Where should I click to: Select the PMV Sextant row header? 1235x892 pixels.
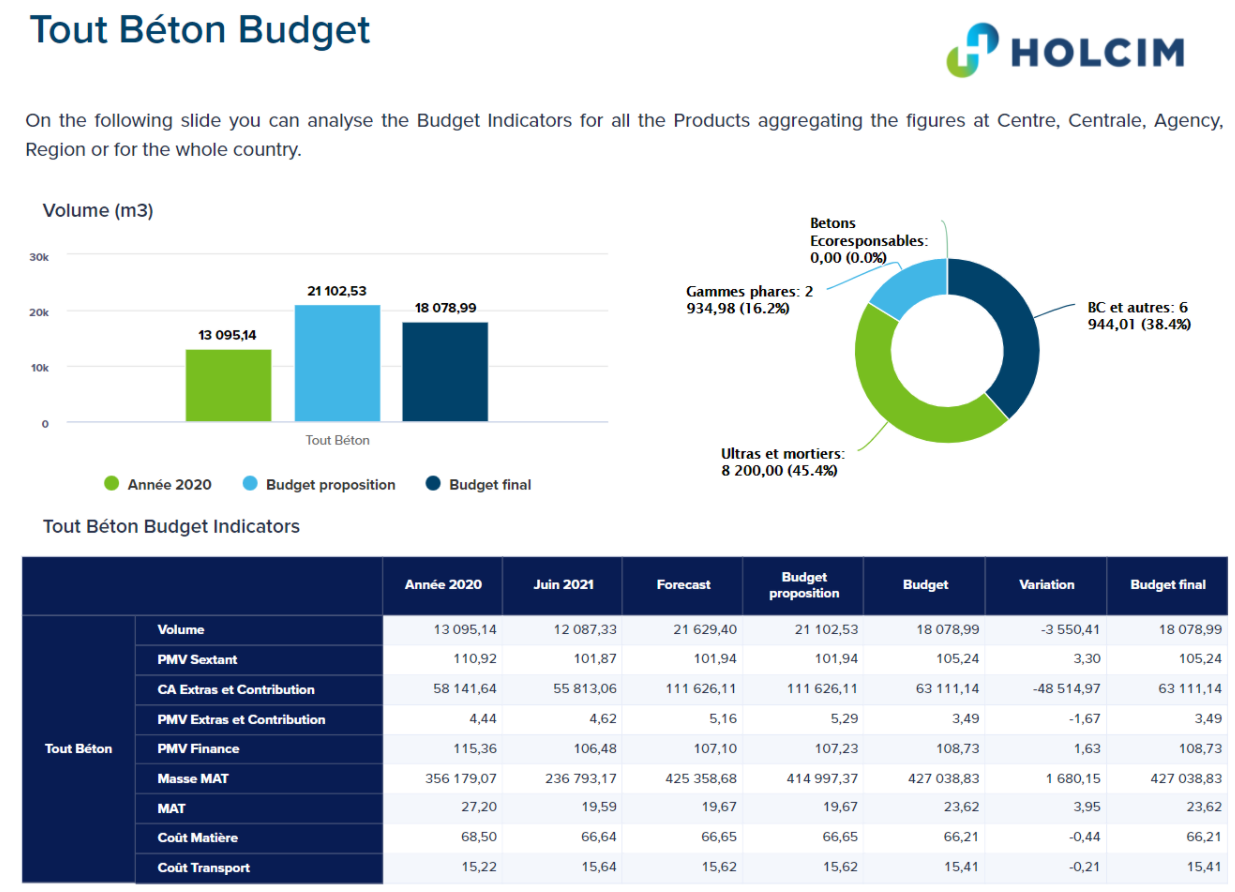259,660
